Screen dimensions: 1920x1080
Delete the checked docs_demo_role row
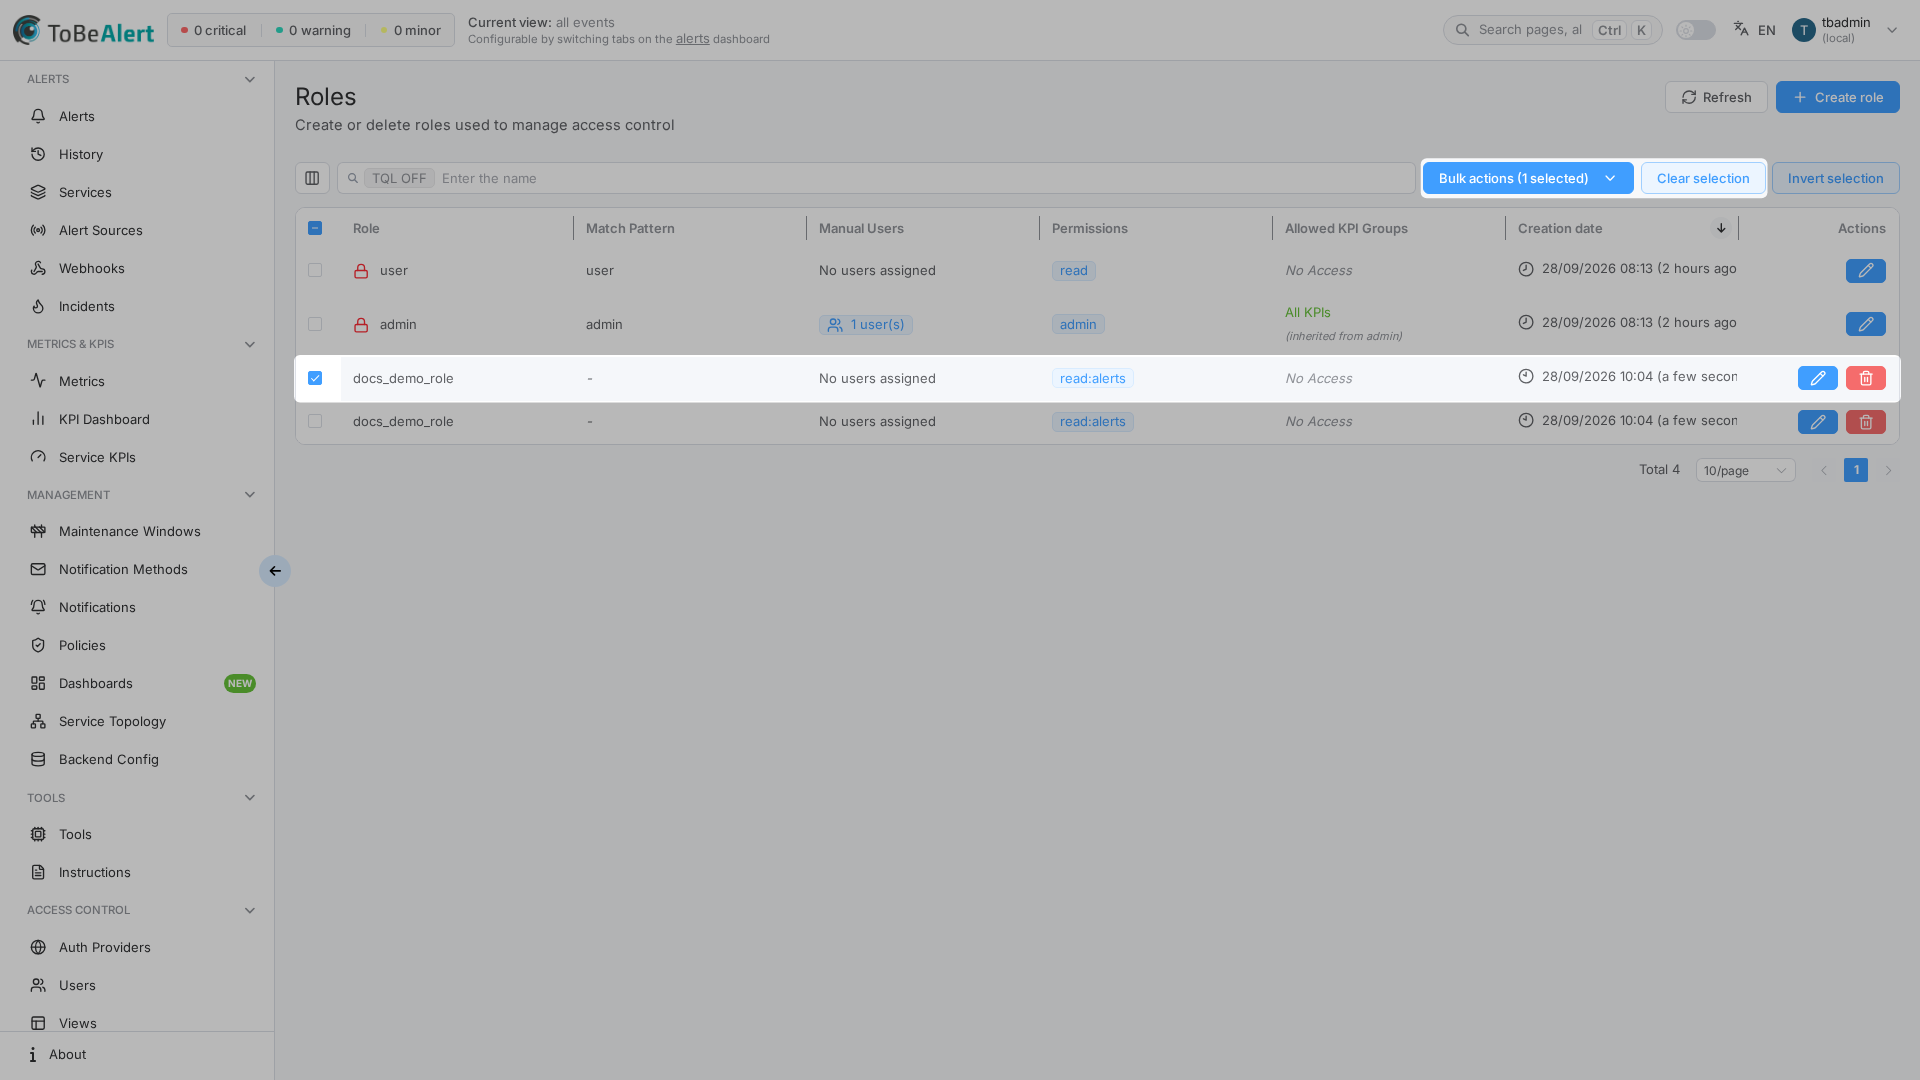point(1865,378)
